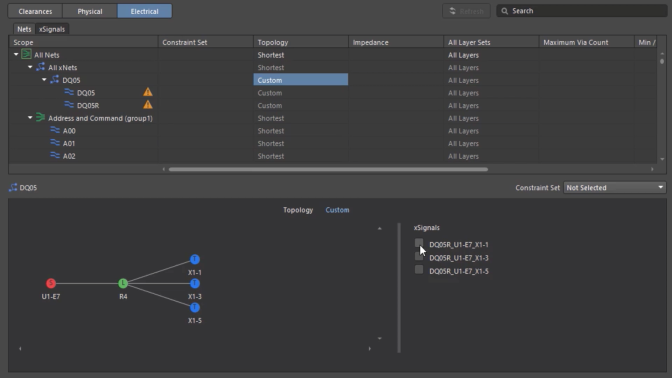Enable xSignal DQ05R_U1-E7_X1-1 checkbox
The height and width of the screenshot is (378, 672).
[x=419, y=243]
